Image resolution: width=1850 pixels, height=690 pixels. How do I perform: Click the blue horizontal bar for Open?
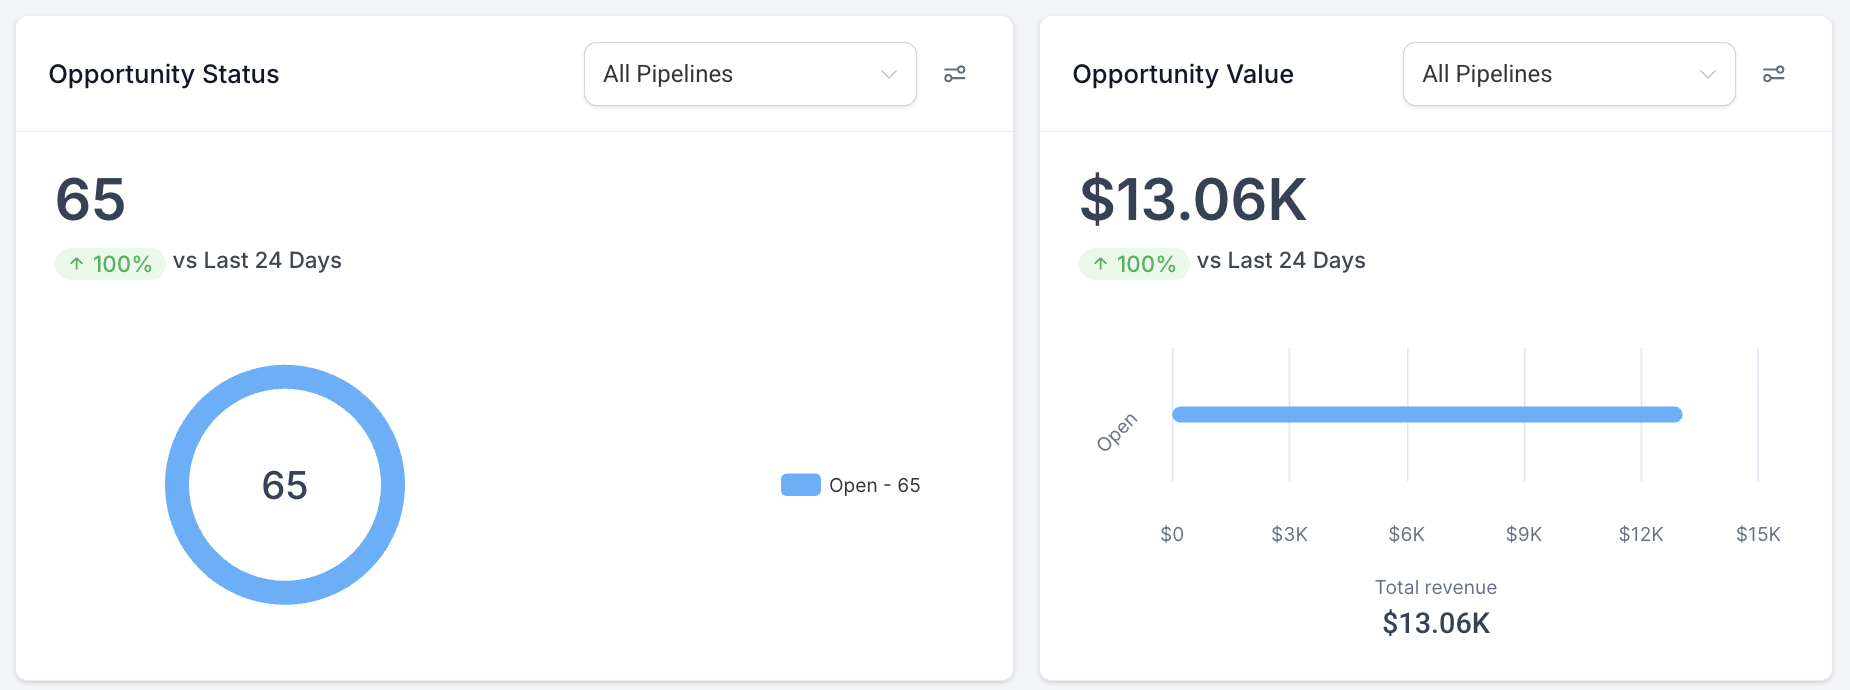(x=1427, y=413)
